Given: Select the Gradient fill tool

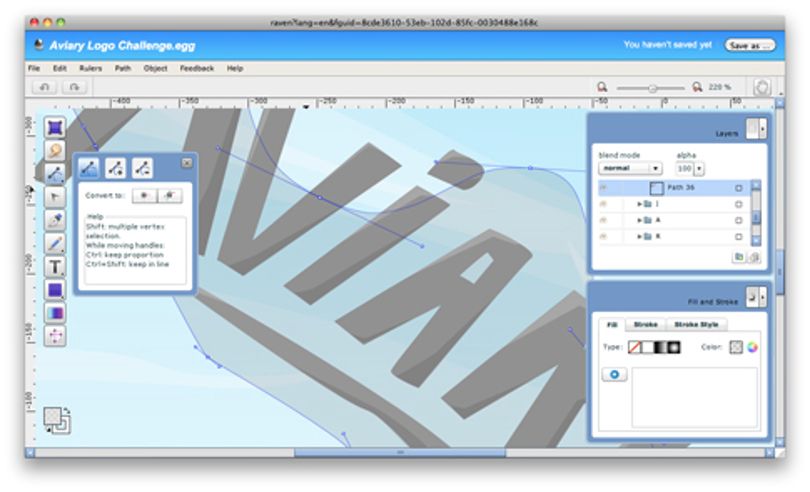Looking at the screenshot, I should 55,313.
